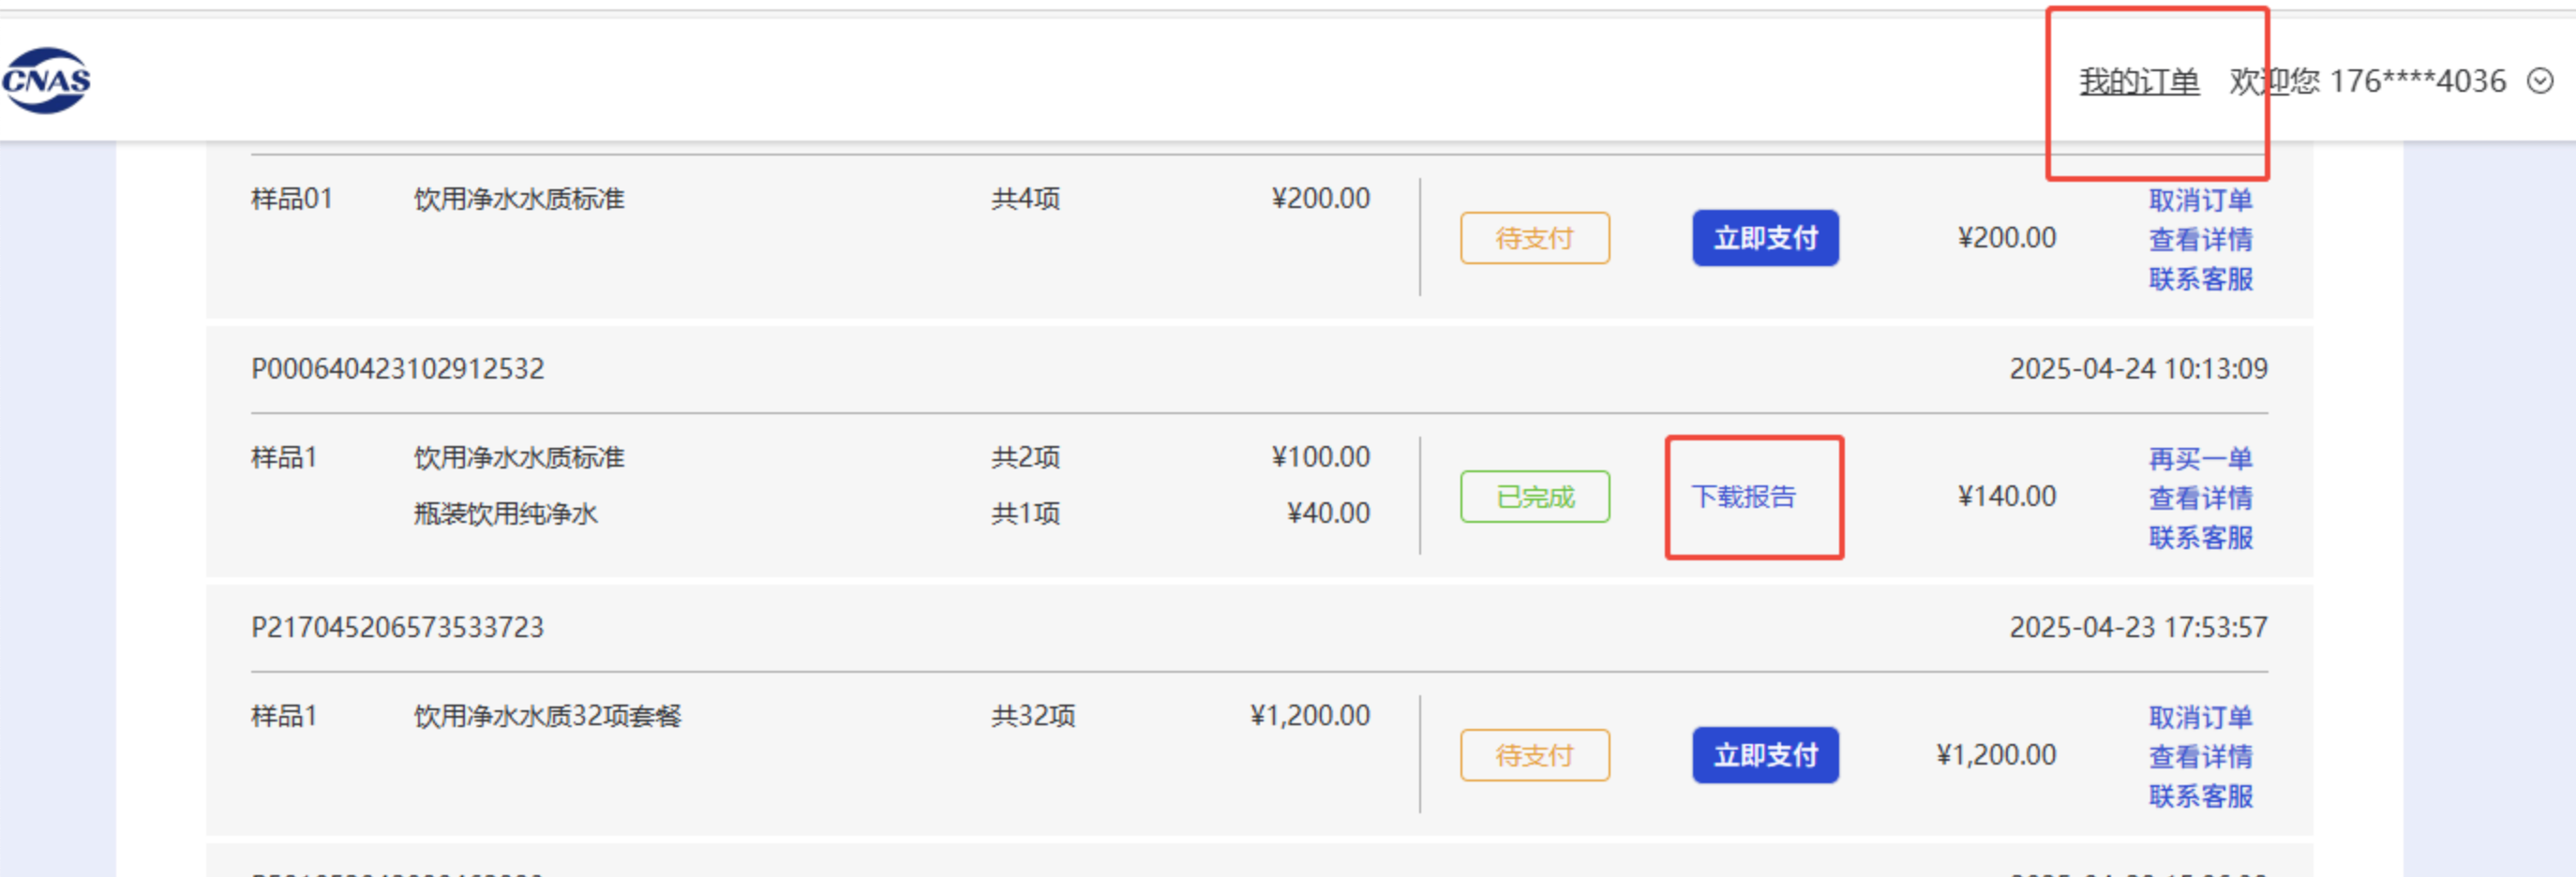Open 查看详情 for the 32项套餐 order
This screenshot has height=877, width=2576.
pyautogui.click(x=2200, y=757)
